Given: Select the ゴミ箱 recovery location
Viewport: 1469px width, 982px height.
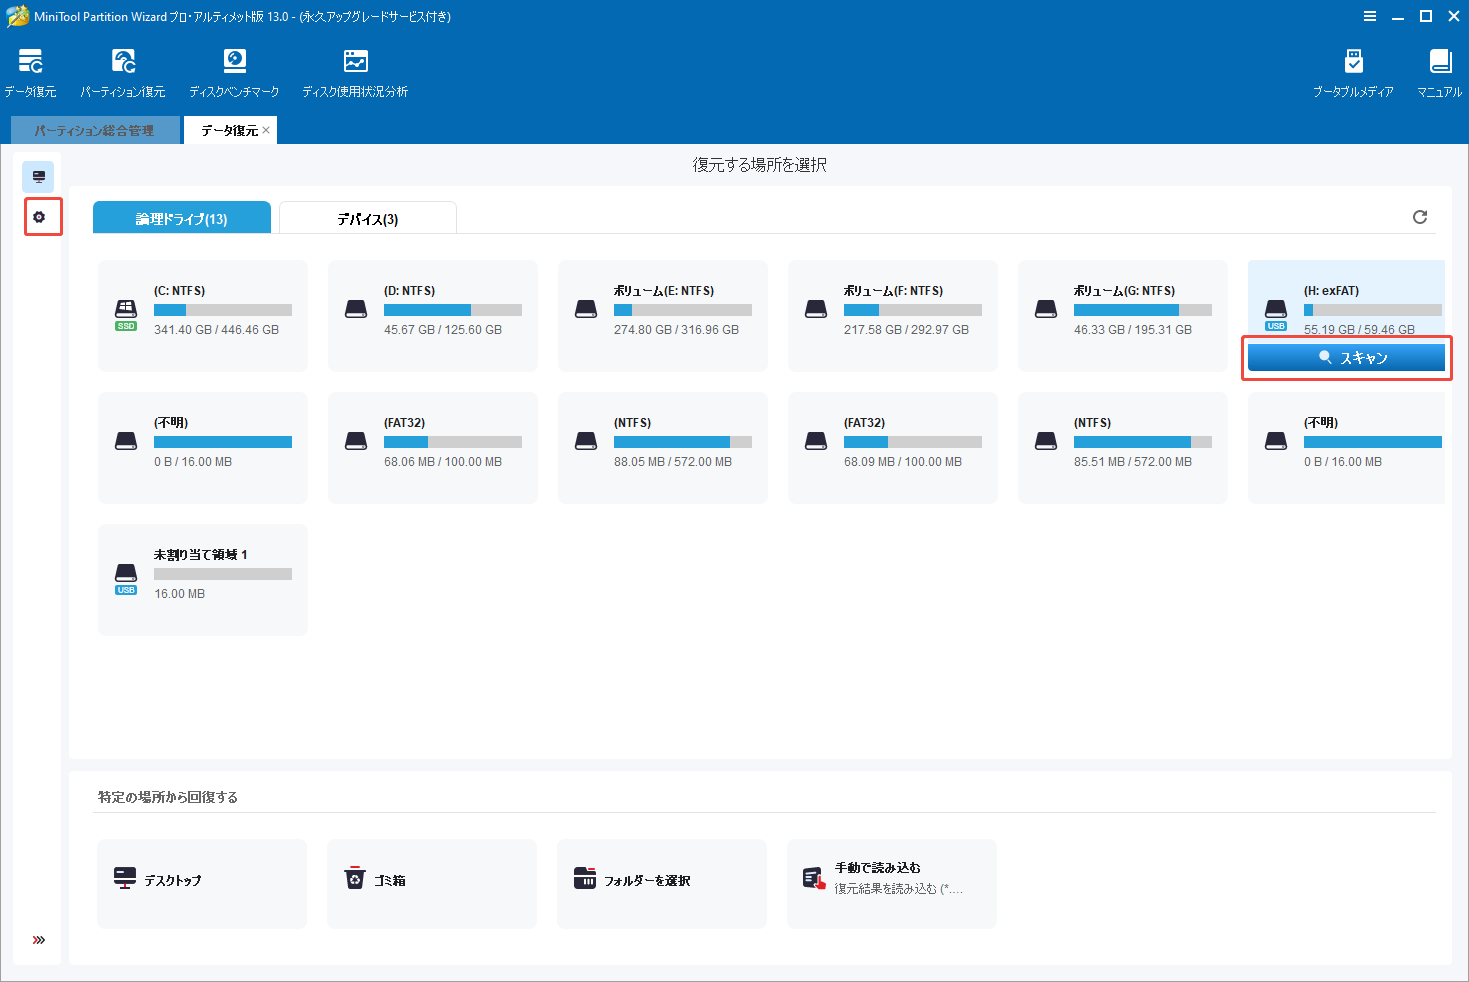Looking at the screenshot, I should click(x=431, y=881).
